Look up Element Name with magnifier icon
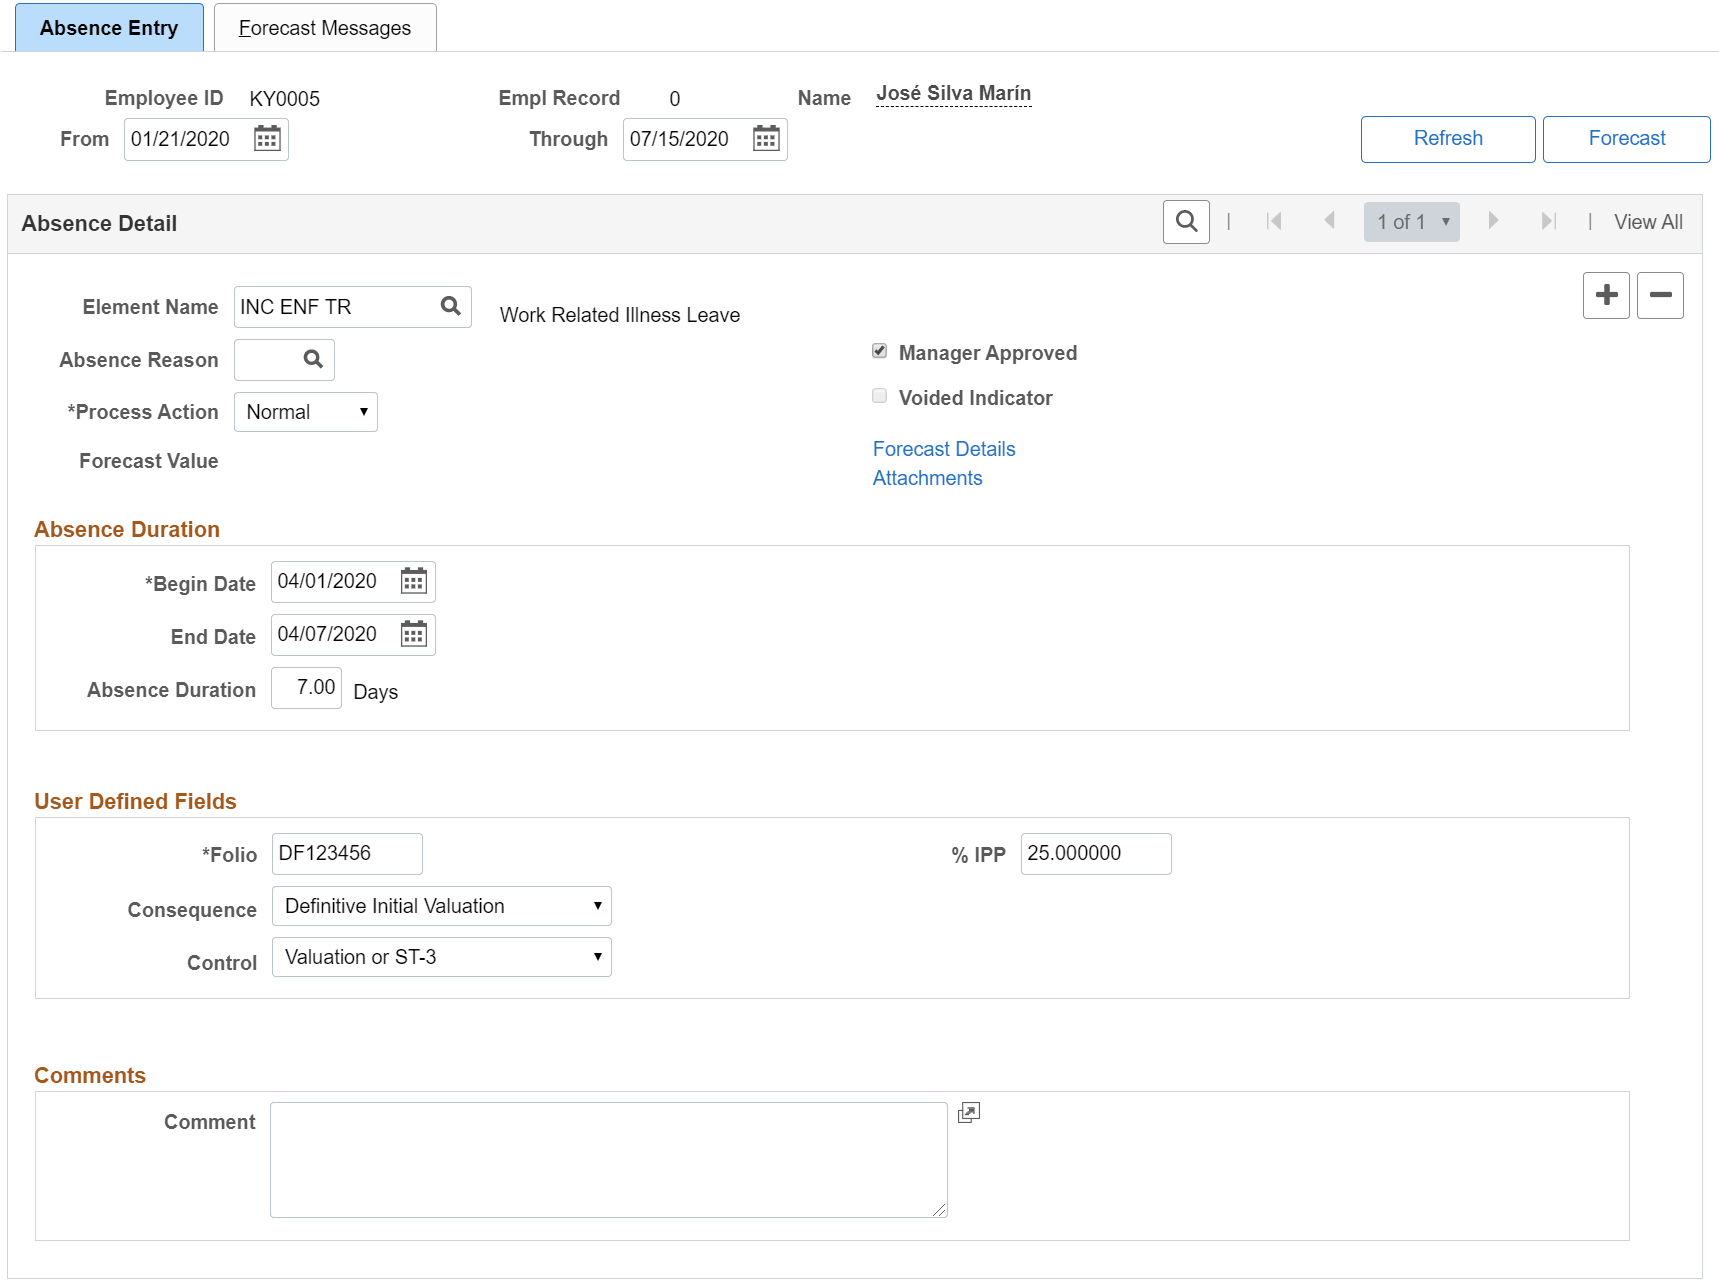Screen dimensions: 1719x1285 451,306
